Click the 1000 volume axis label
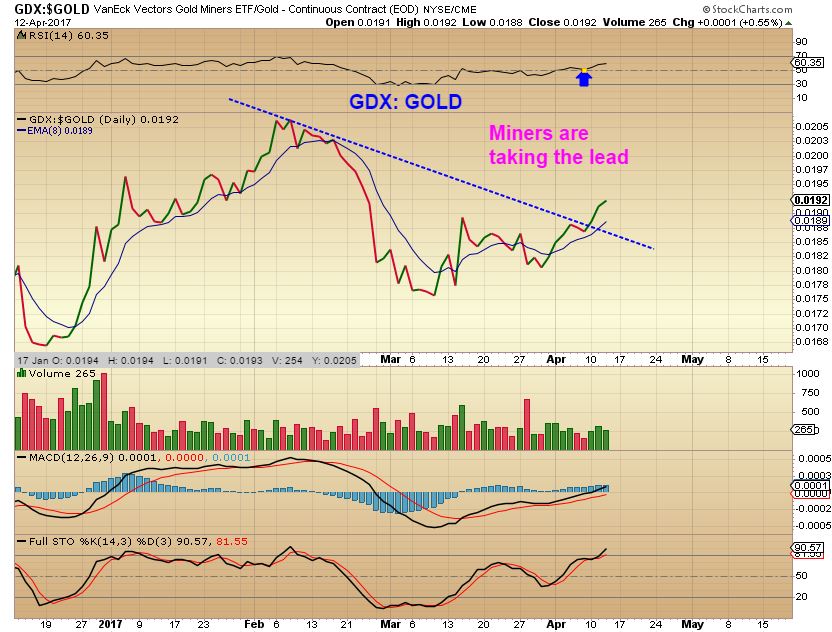 click(808, 374)
